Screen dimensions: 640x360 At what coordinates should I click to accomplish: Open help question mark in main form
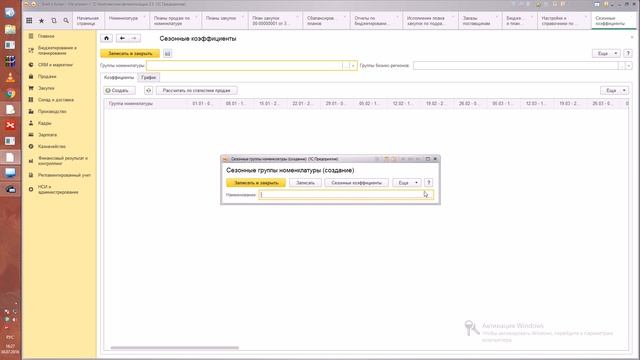point(628,53)
